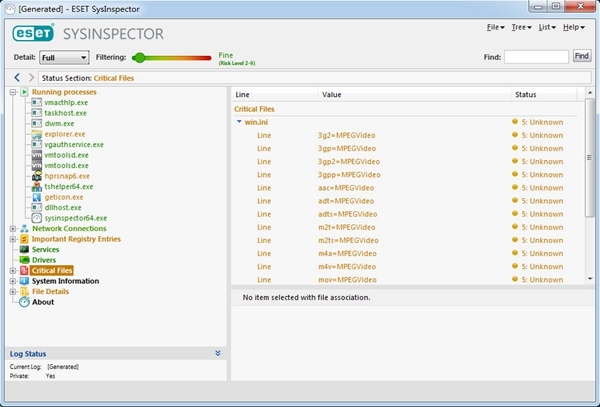Click the Status Section breadcrumb bar

pyautogui.click(x=315, y=78)
